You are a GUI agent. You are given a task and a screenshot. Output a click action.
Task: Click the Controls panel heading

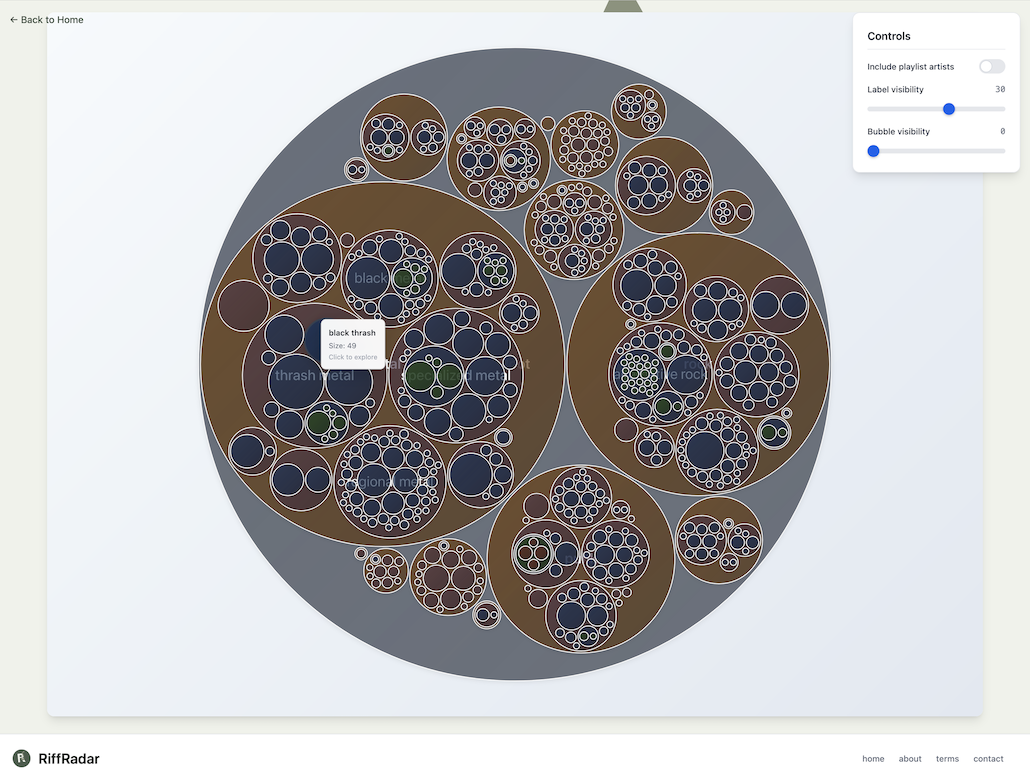[889, 36]
